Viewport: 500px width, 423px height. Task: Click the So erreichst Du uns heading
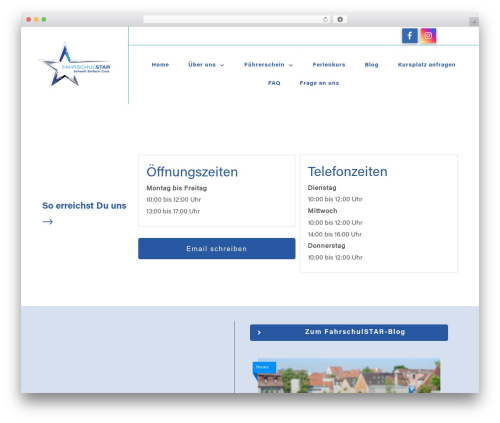(84, 206)
